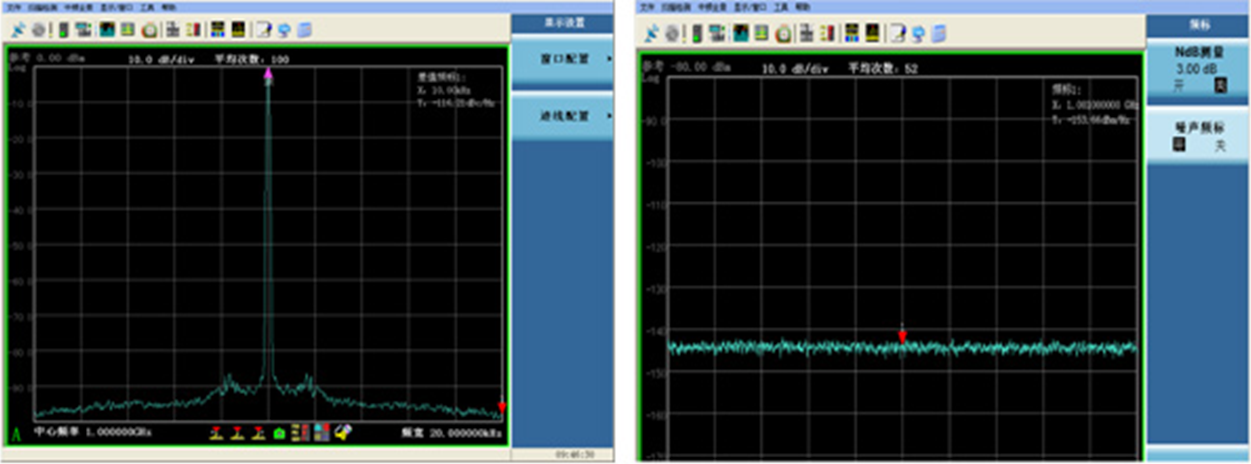Click the 频宽 20.000000kHz span field
This screenshot has height=464, width=1251.
pos(449,432)
